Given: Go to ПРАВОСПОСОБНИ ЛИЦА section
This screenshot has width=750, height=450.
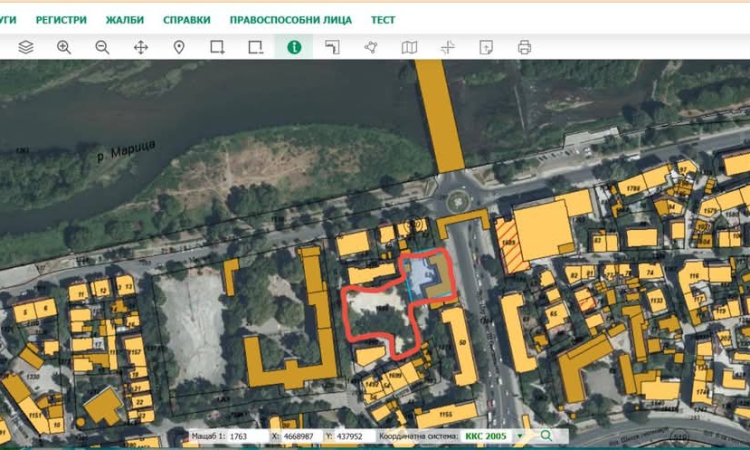Looking at the screenshot, I should [291, 20].
